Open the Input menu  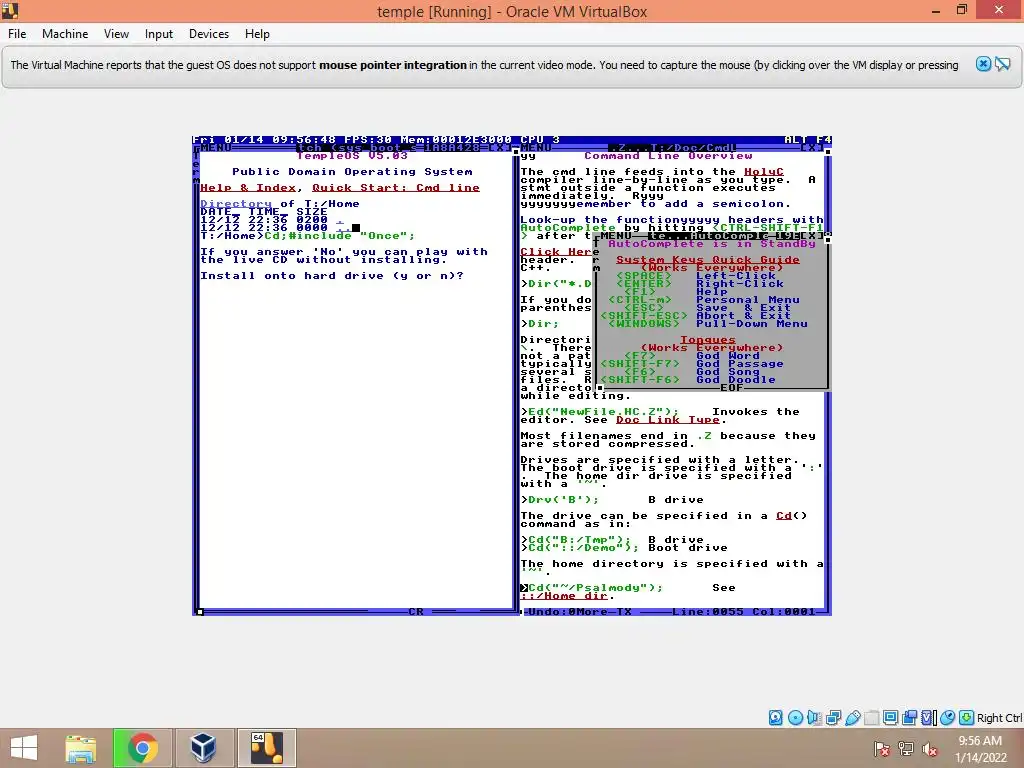159,34
